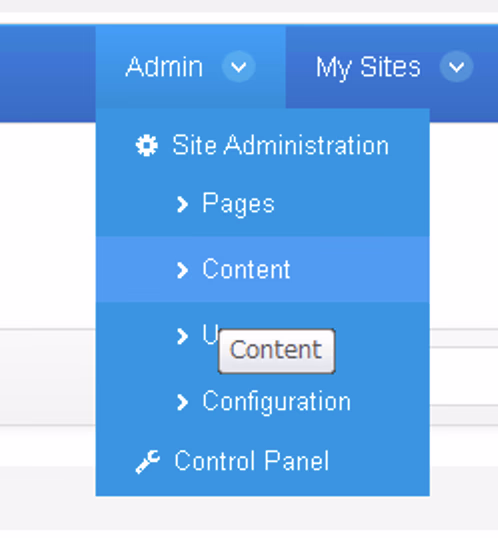
Task: Open the Admin menu label
Action: [x=164, y=67]
